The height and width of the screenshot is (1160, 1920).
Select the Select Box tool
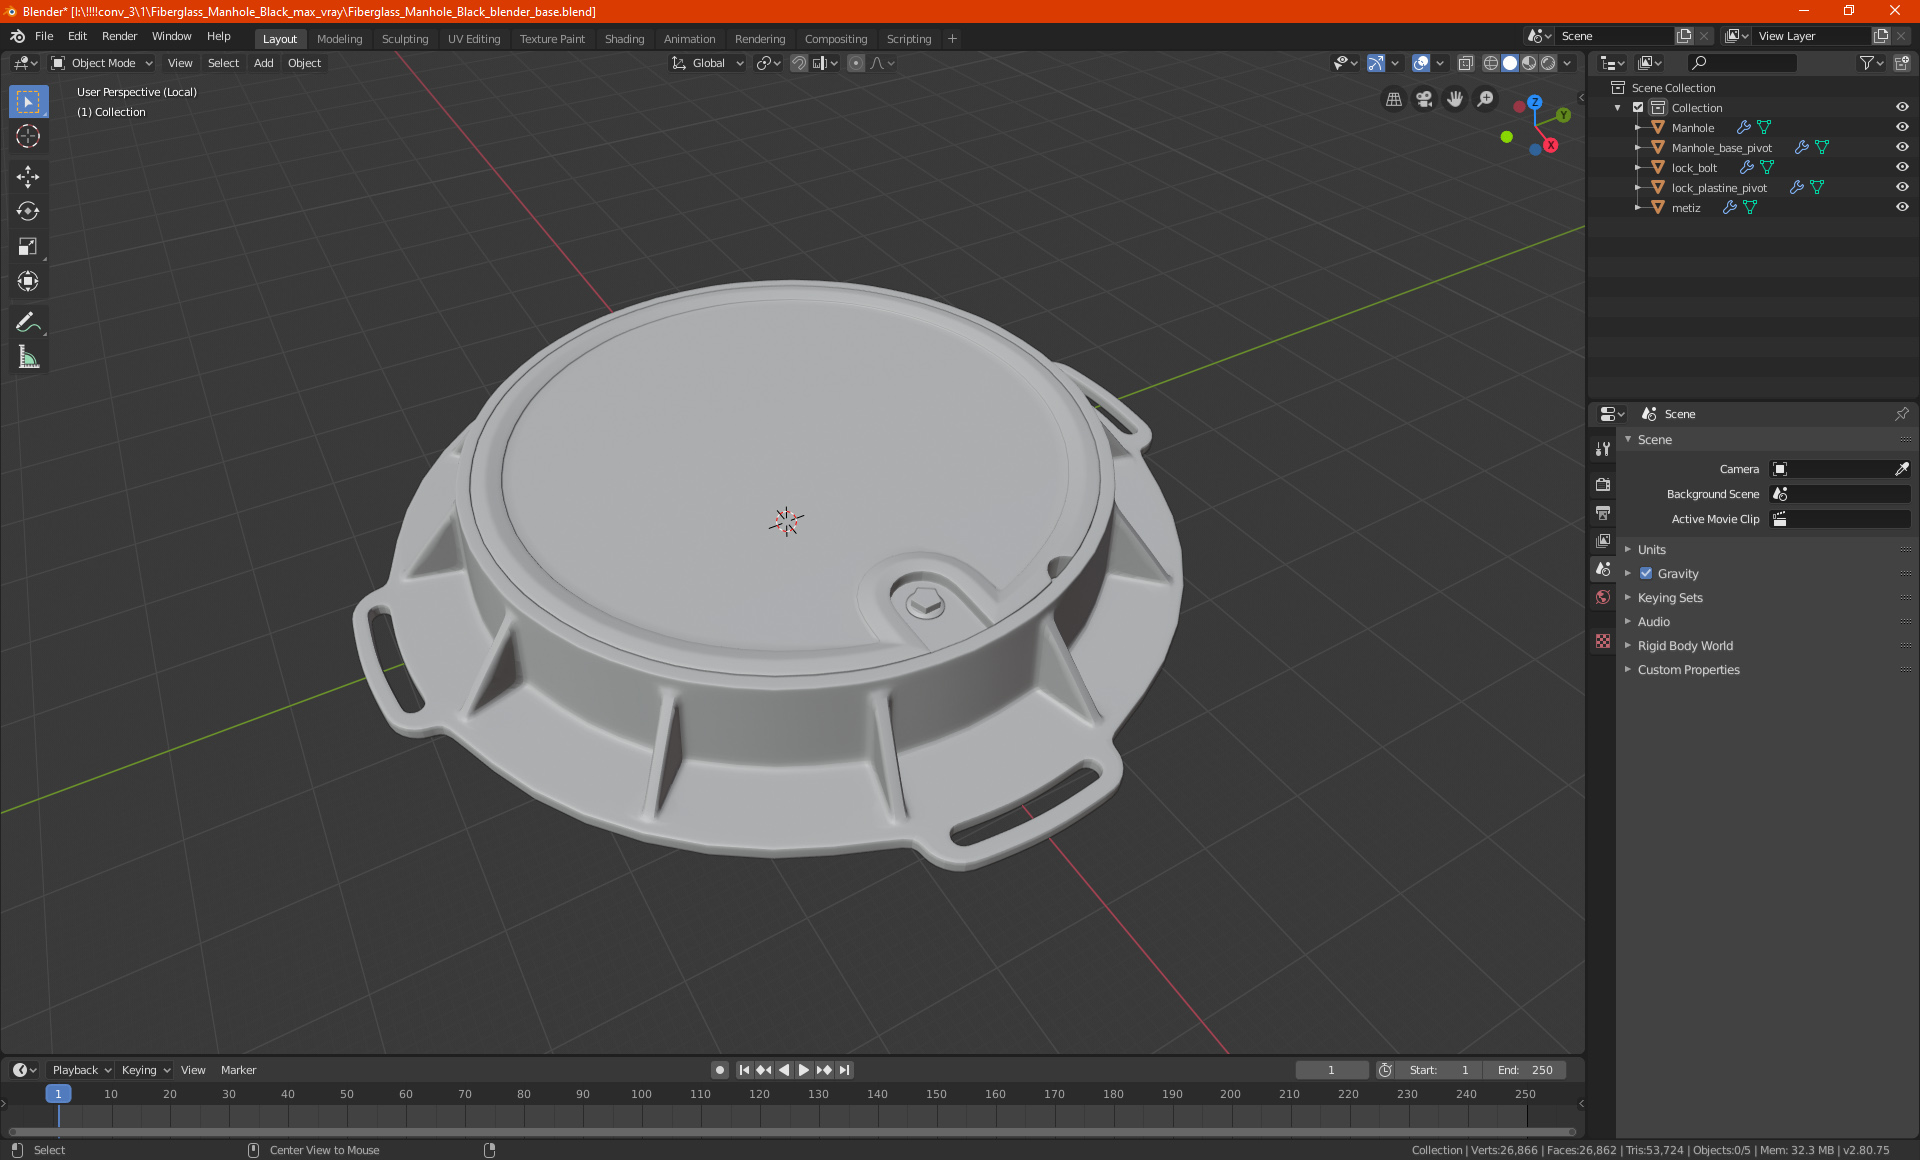pos(28,102)
